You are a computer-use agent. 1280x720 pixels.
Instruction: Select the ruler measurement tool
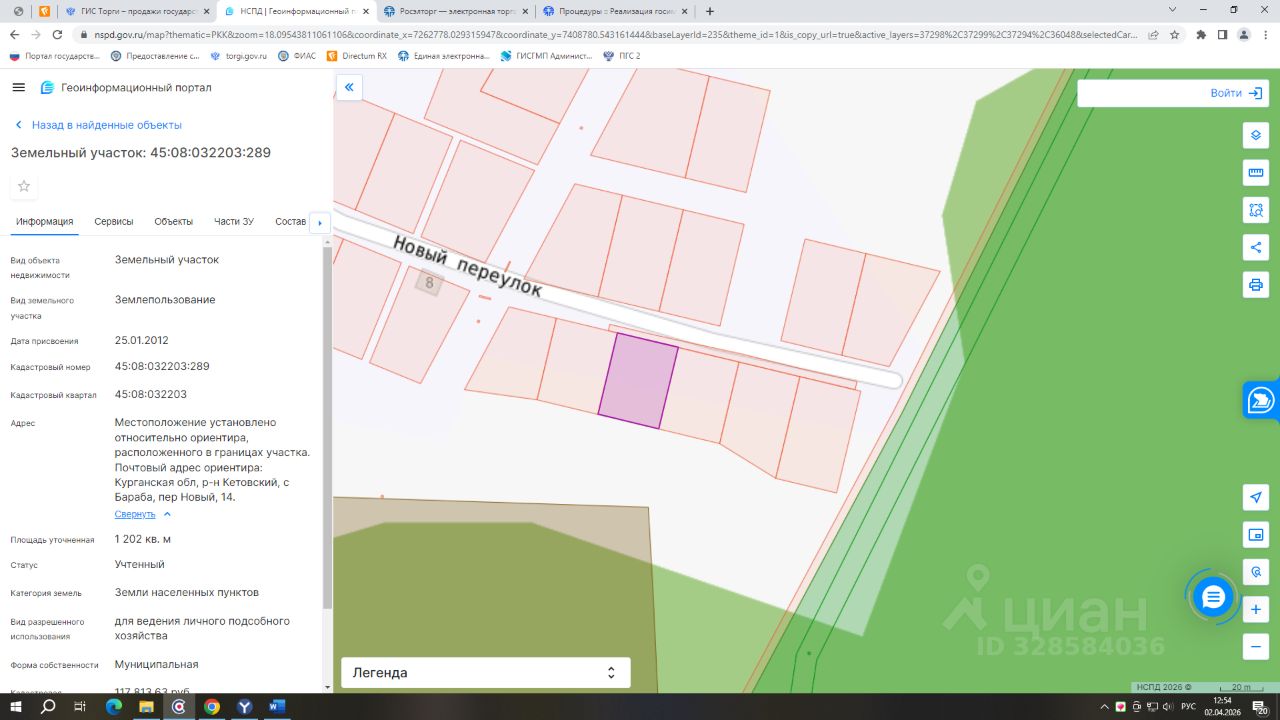pyautogui.click(x=1256, y=173)
